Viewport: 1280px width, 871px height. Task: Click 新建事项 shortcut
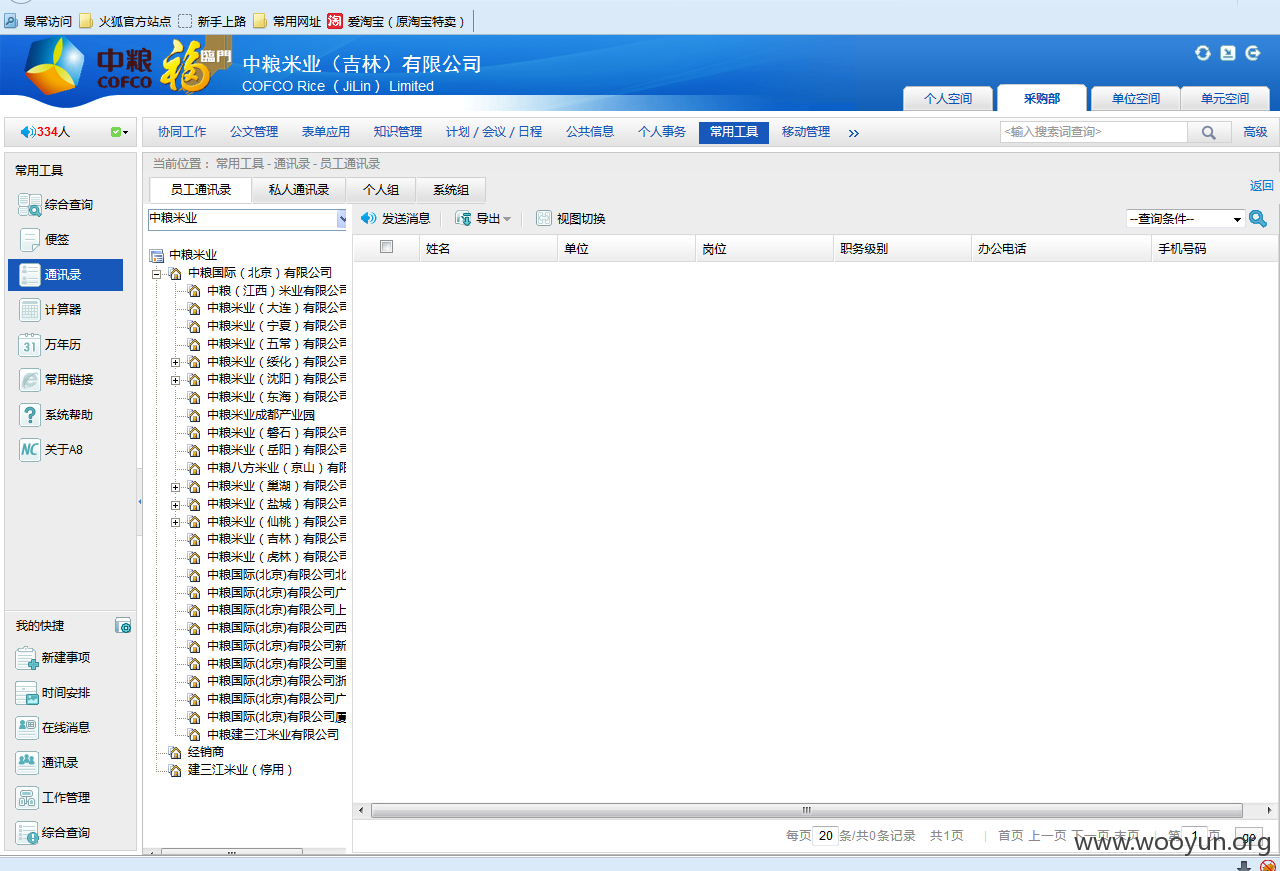(x=53, y=658)
